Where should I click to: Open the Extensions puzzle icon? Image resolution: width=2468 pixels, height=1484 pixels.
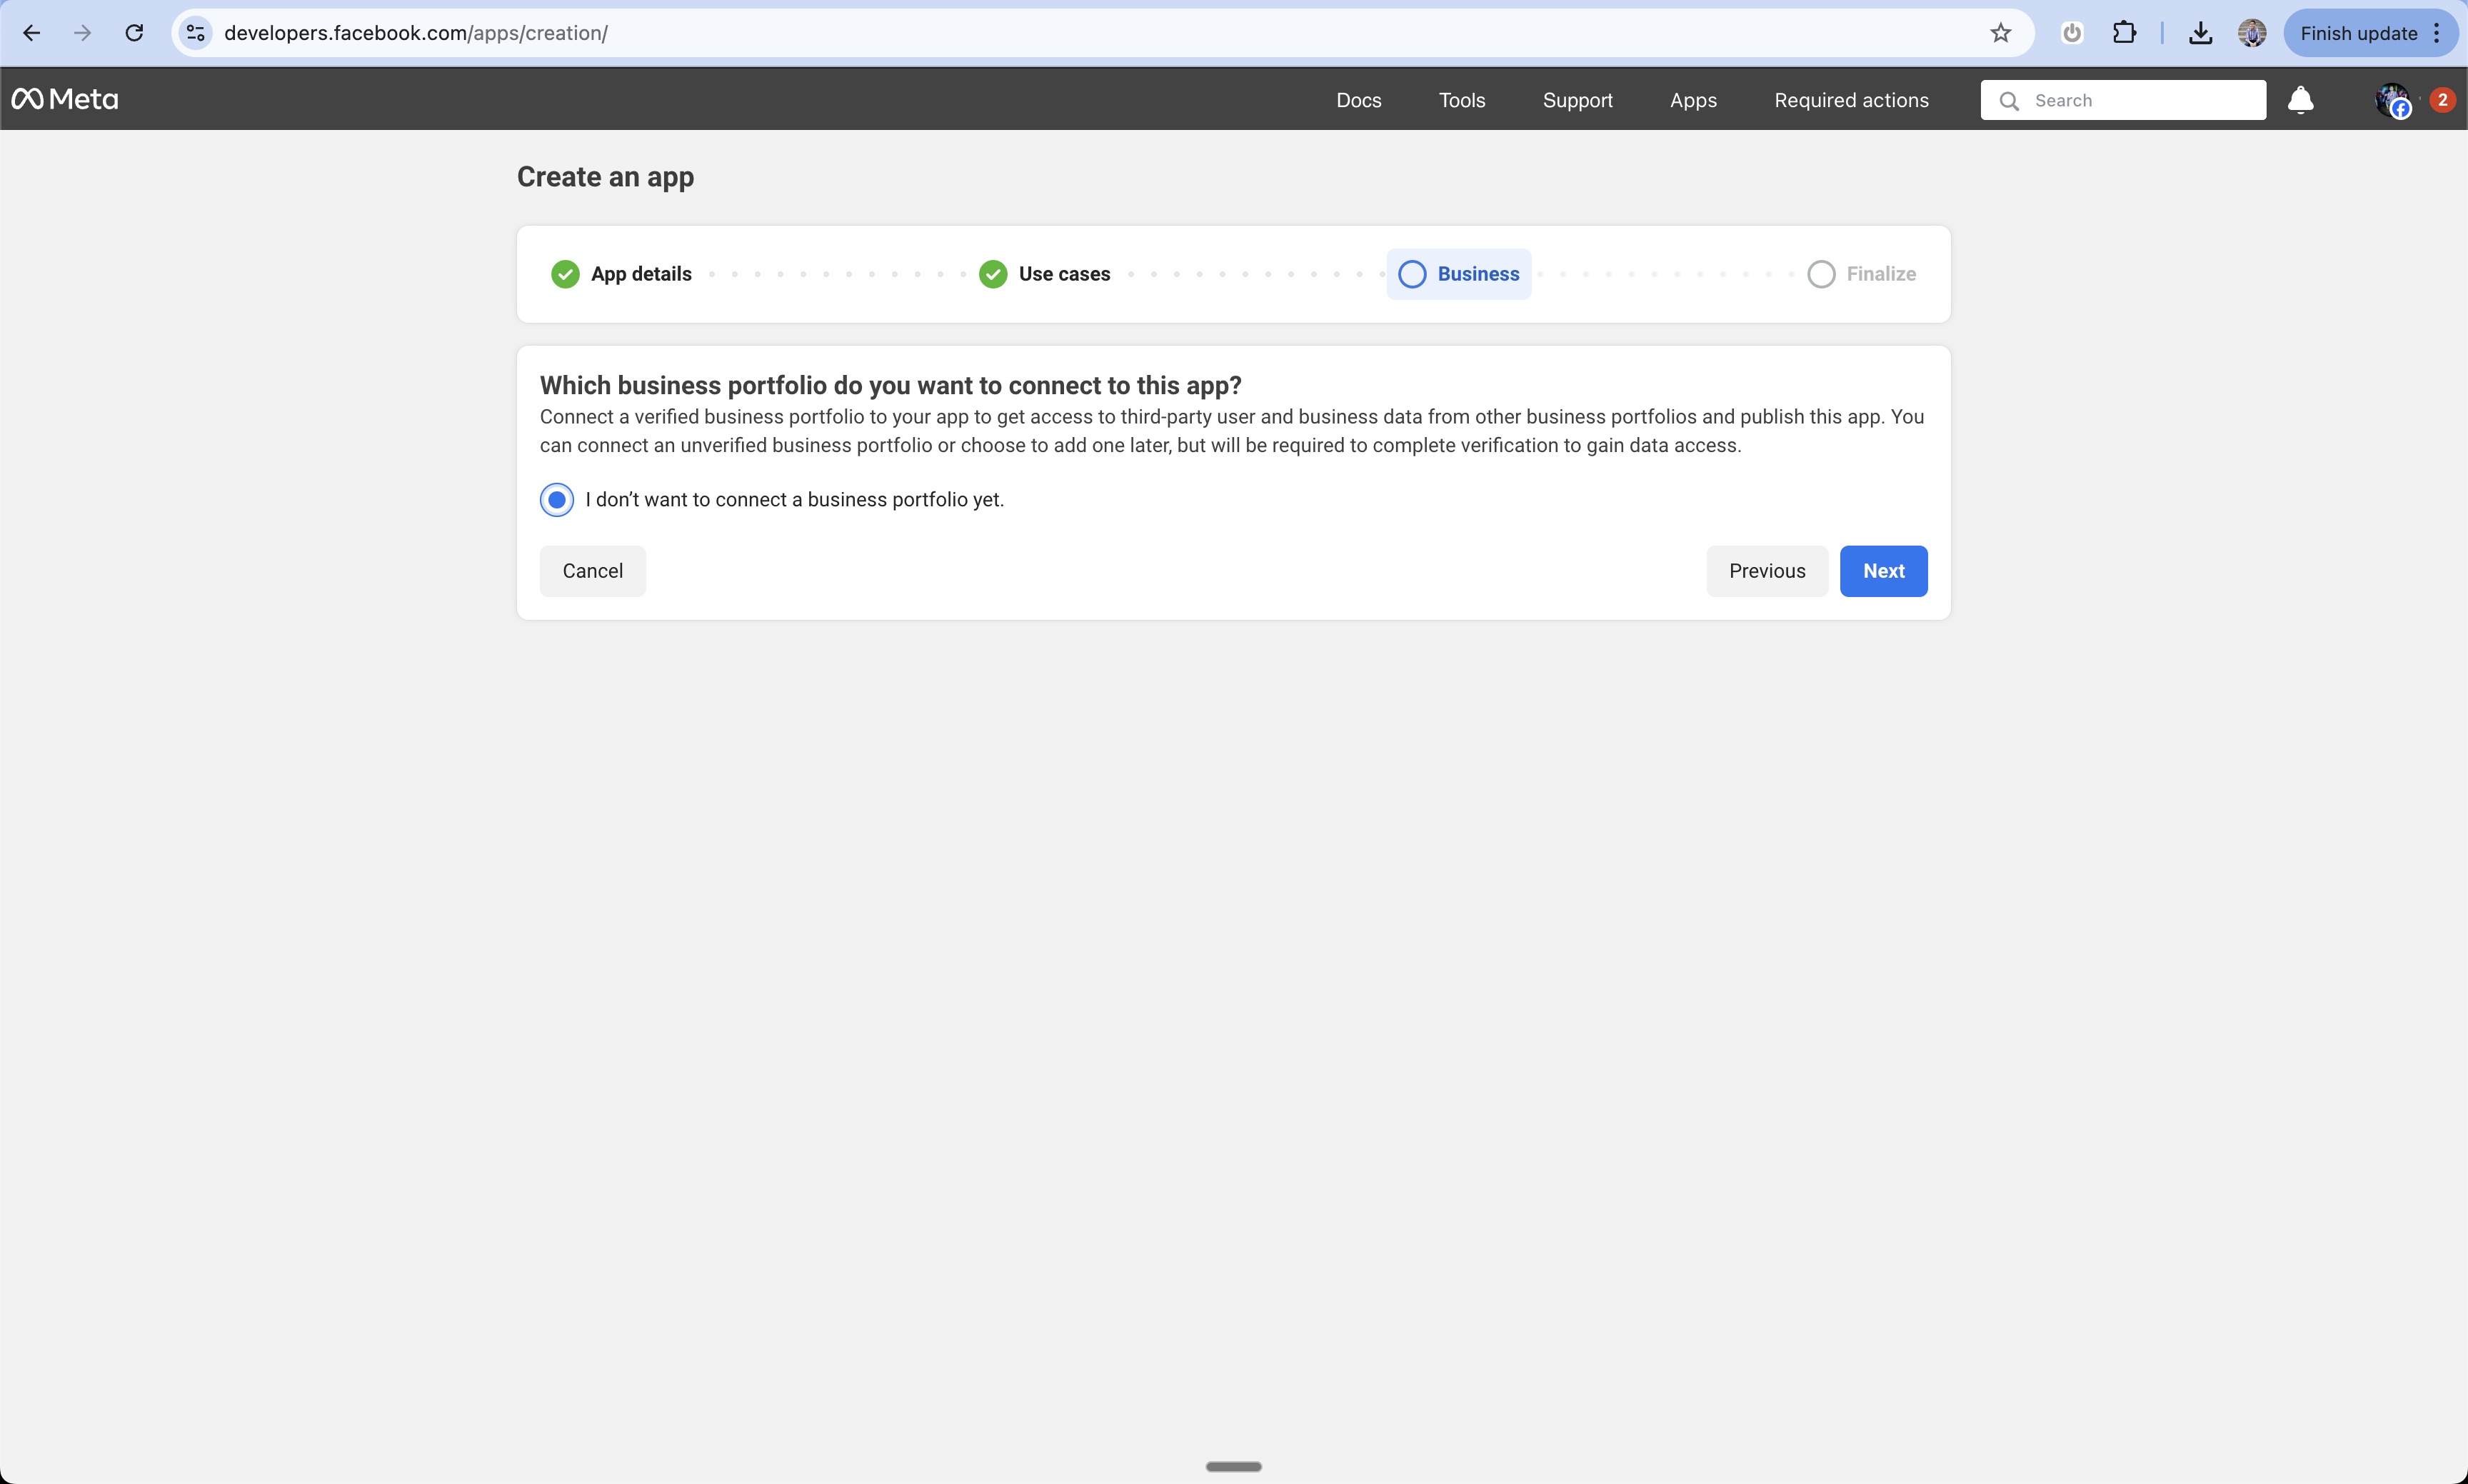click(x=2124, y=33)
